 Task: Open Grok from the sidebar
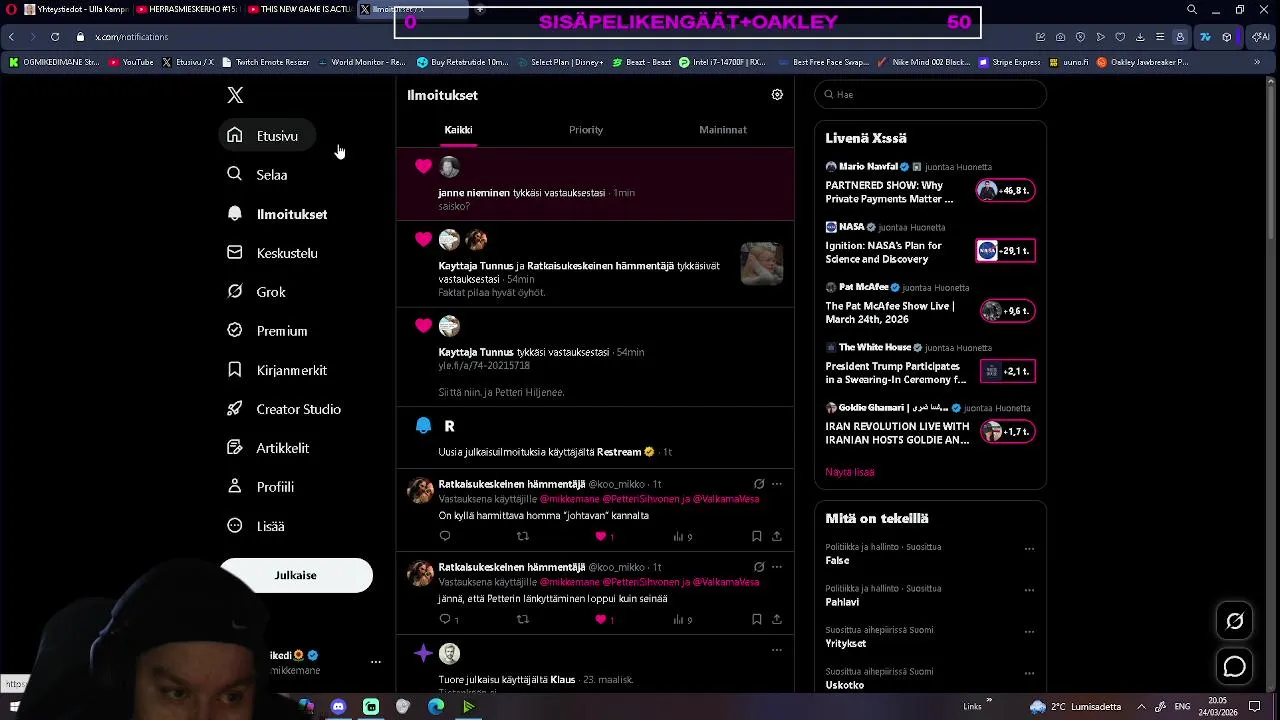coord(257,292)
